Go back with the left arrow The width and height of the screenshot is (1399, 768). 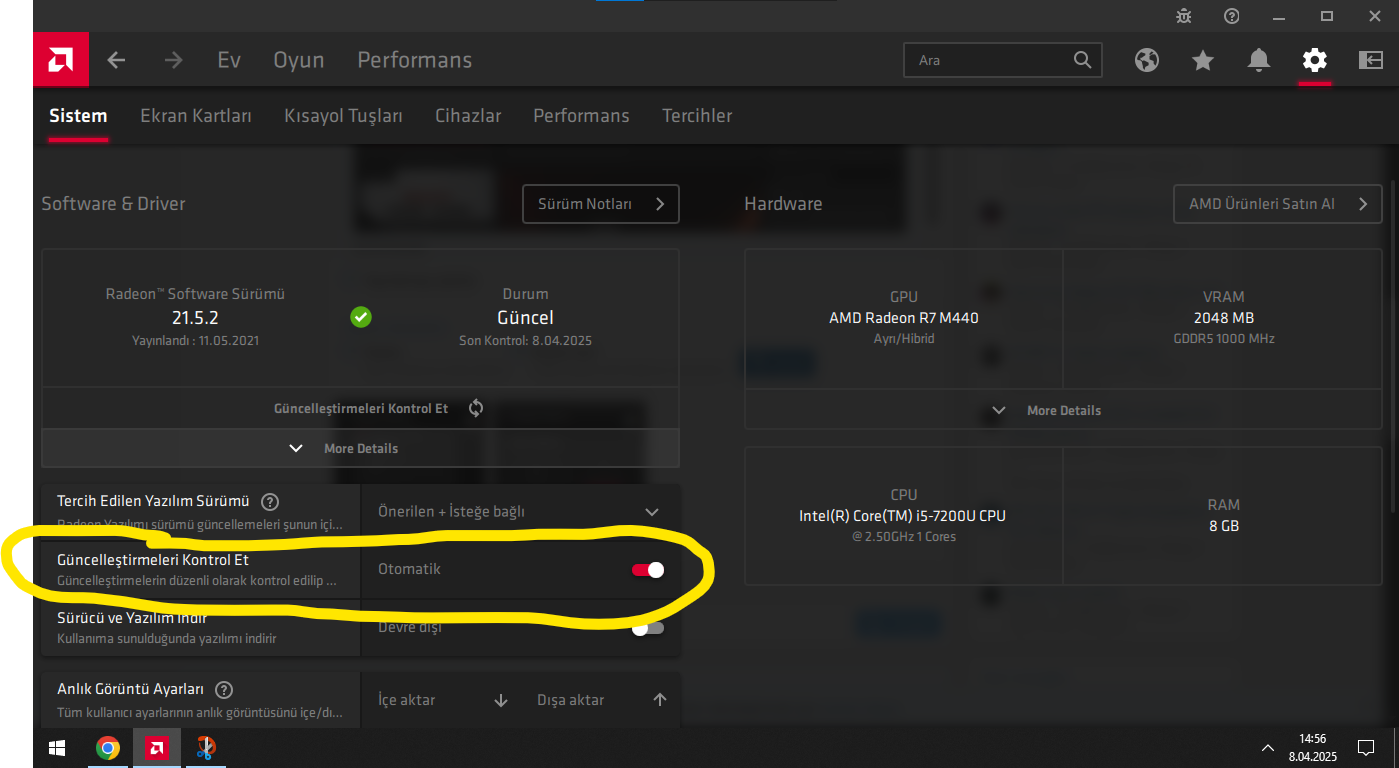116,60
